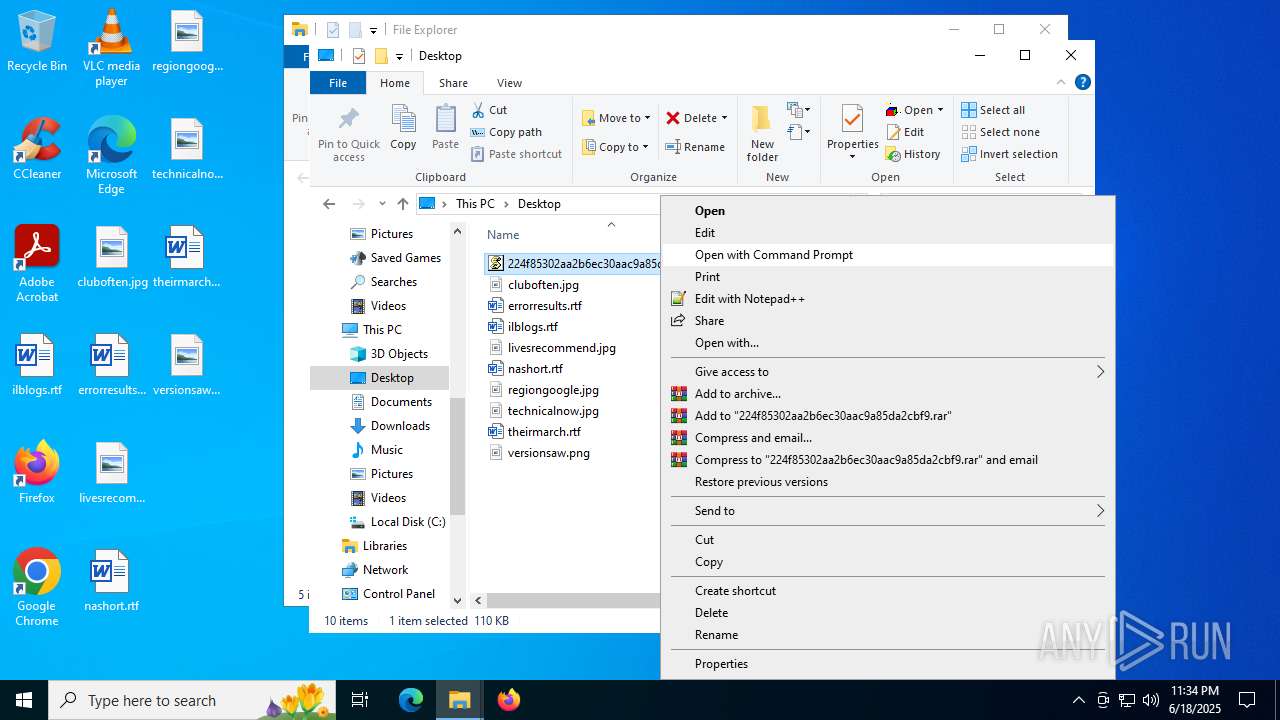
Task: Choose Add to archive... in context menu
Action: (x=888, y=394)
